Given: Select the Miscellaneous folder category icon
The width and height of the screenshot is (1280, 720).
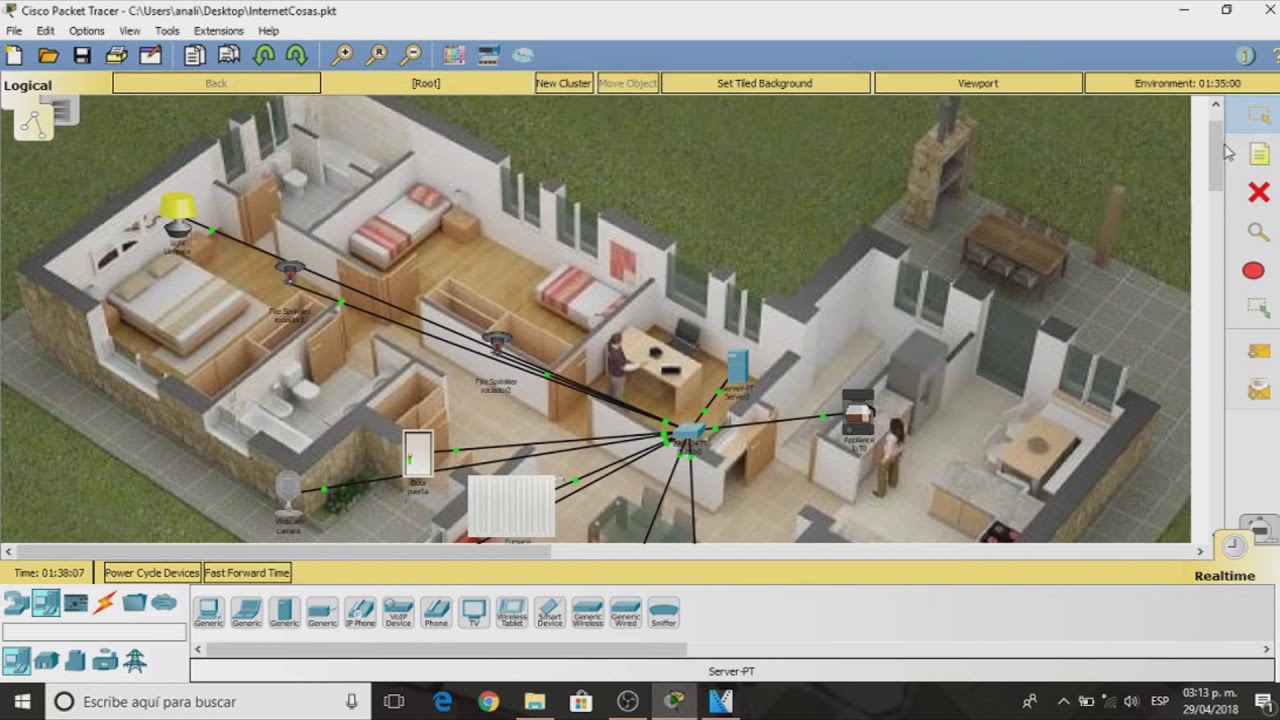Looking at the screenshot, I should [x=135, y=603].
